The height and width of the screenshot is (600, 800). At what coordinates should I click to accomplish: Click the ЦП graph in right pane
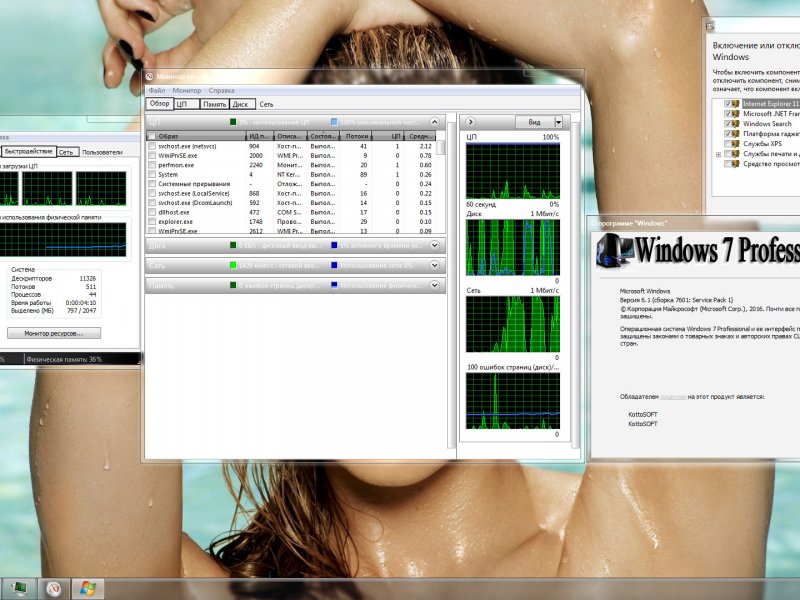click(x=513, y=171)
